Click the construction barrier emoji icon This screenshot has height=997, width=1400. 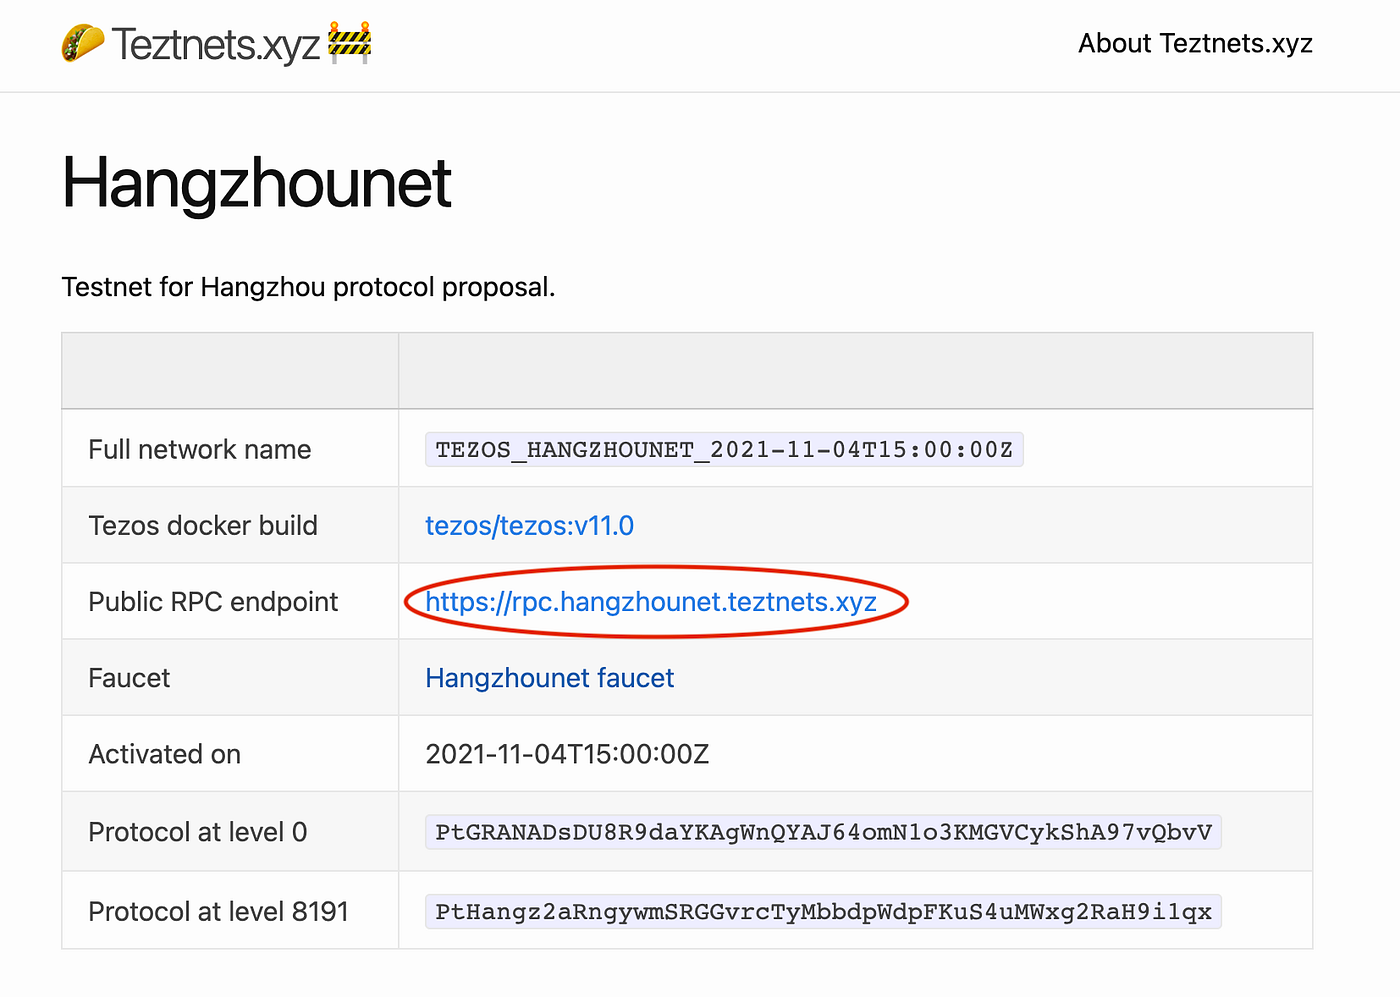350,43
